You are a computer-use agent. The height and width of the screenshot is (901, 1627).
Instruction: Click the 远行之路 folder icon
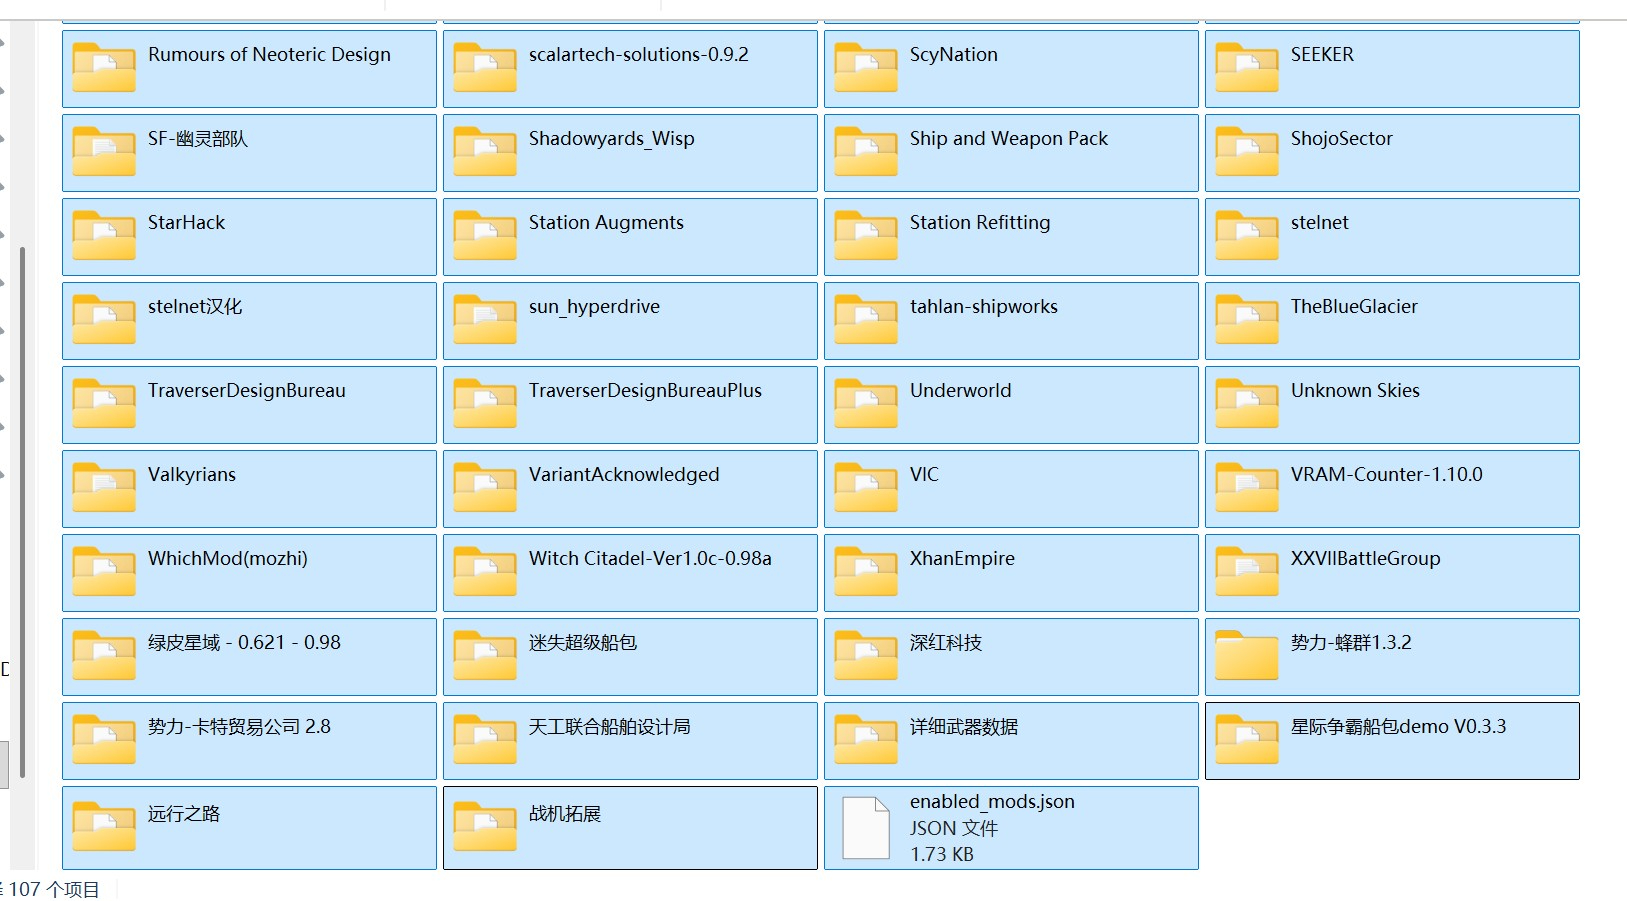click(x=104, y=827)
